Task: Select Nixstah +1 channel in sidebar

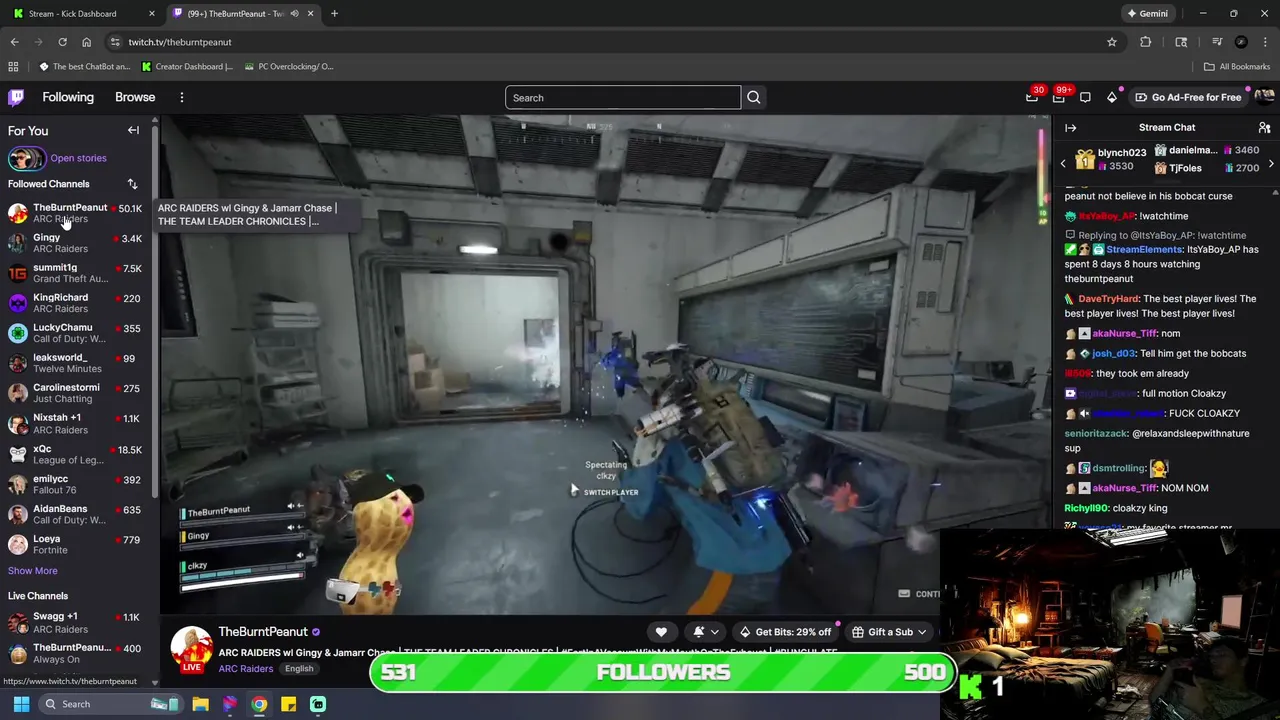Action: tap(78, 423)
